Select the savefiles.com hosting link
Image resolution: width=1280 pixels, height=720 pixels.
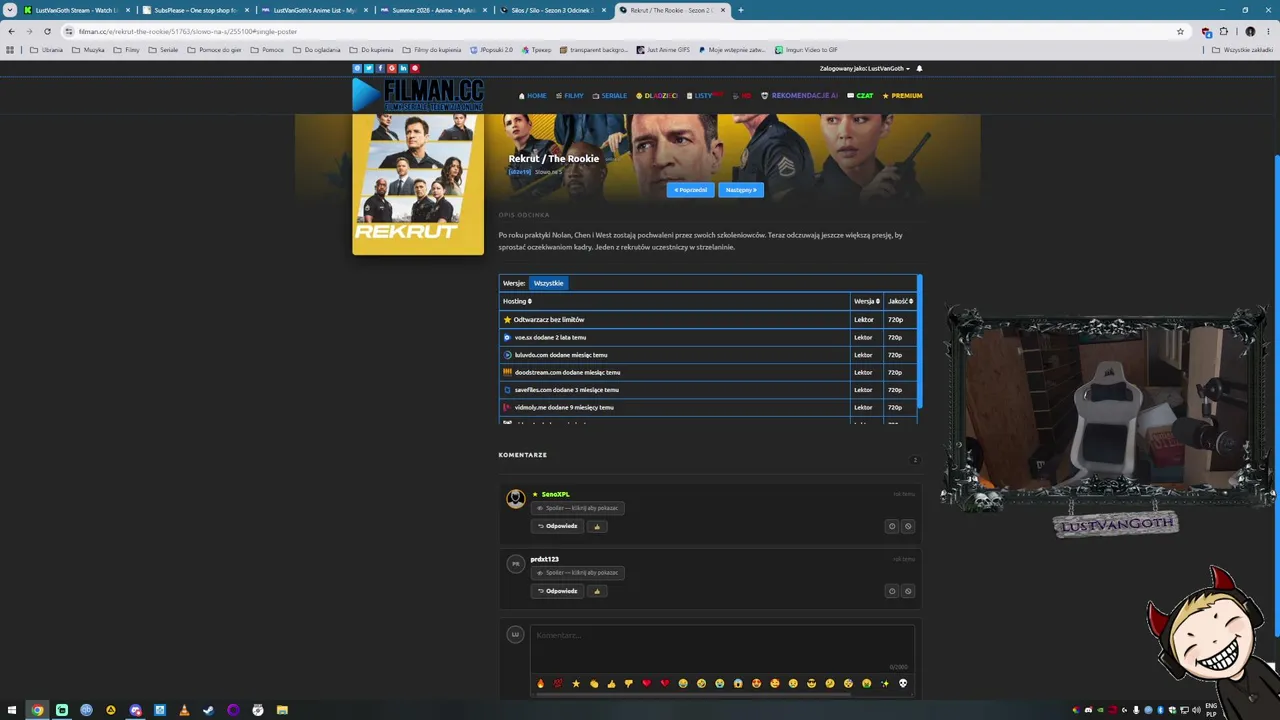tap(566, 390)
